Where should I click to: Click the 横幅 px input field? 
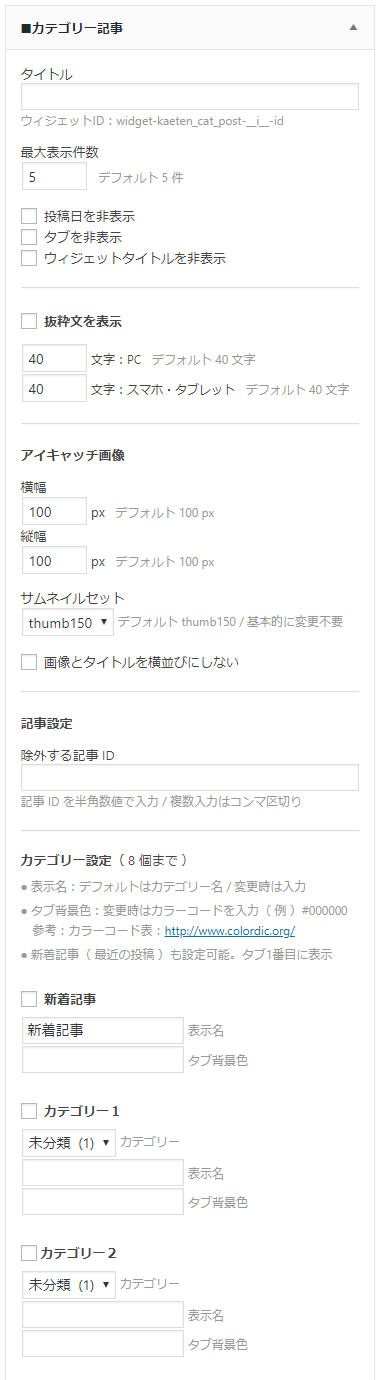point(54,512)
